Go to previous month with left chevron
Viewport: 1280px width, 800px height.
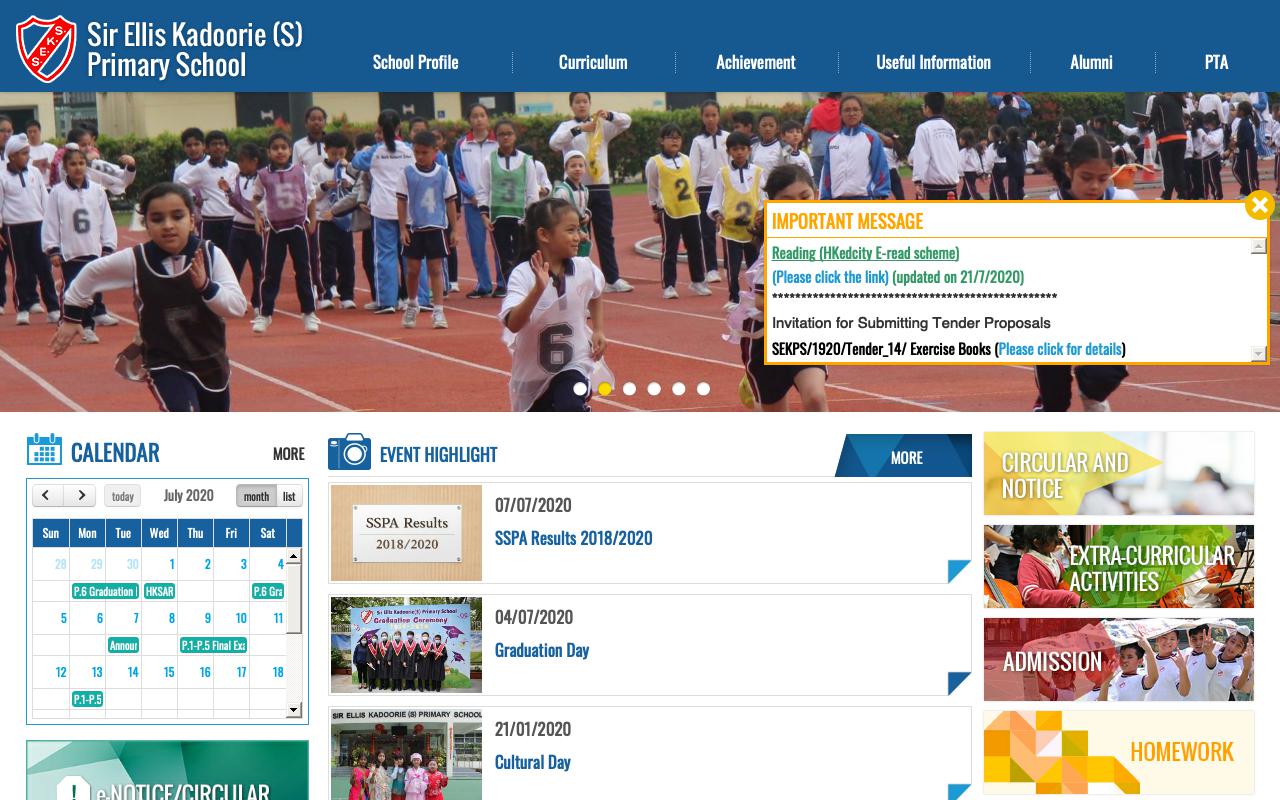45,495
